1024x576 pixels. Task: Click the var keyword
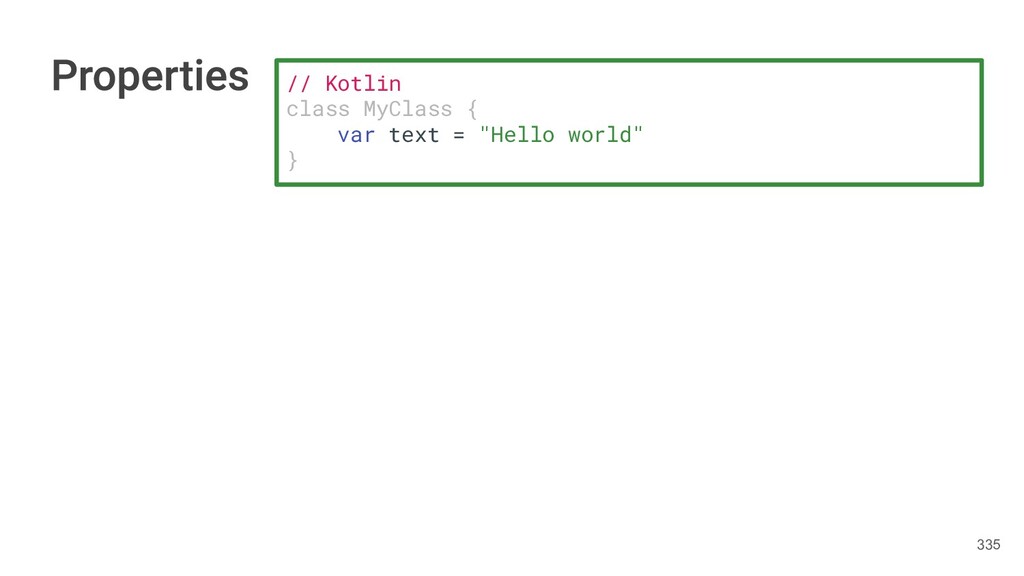[356, 134]
